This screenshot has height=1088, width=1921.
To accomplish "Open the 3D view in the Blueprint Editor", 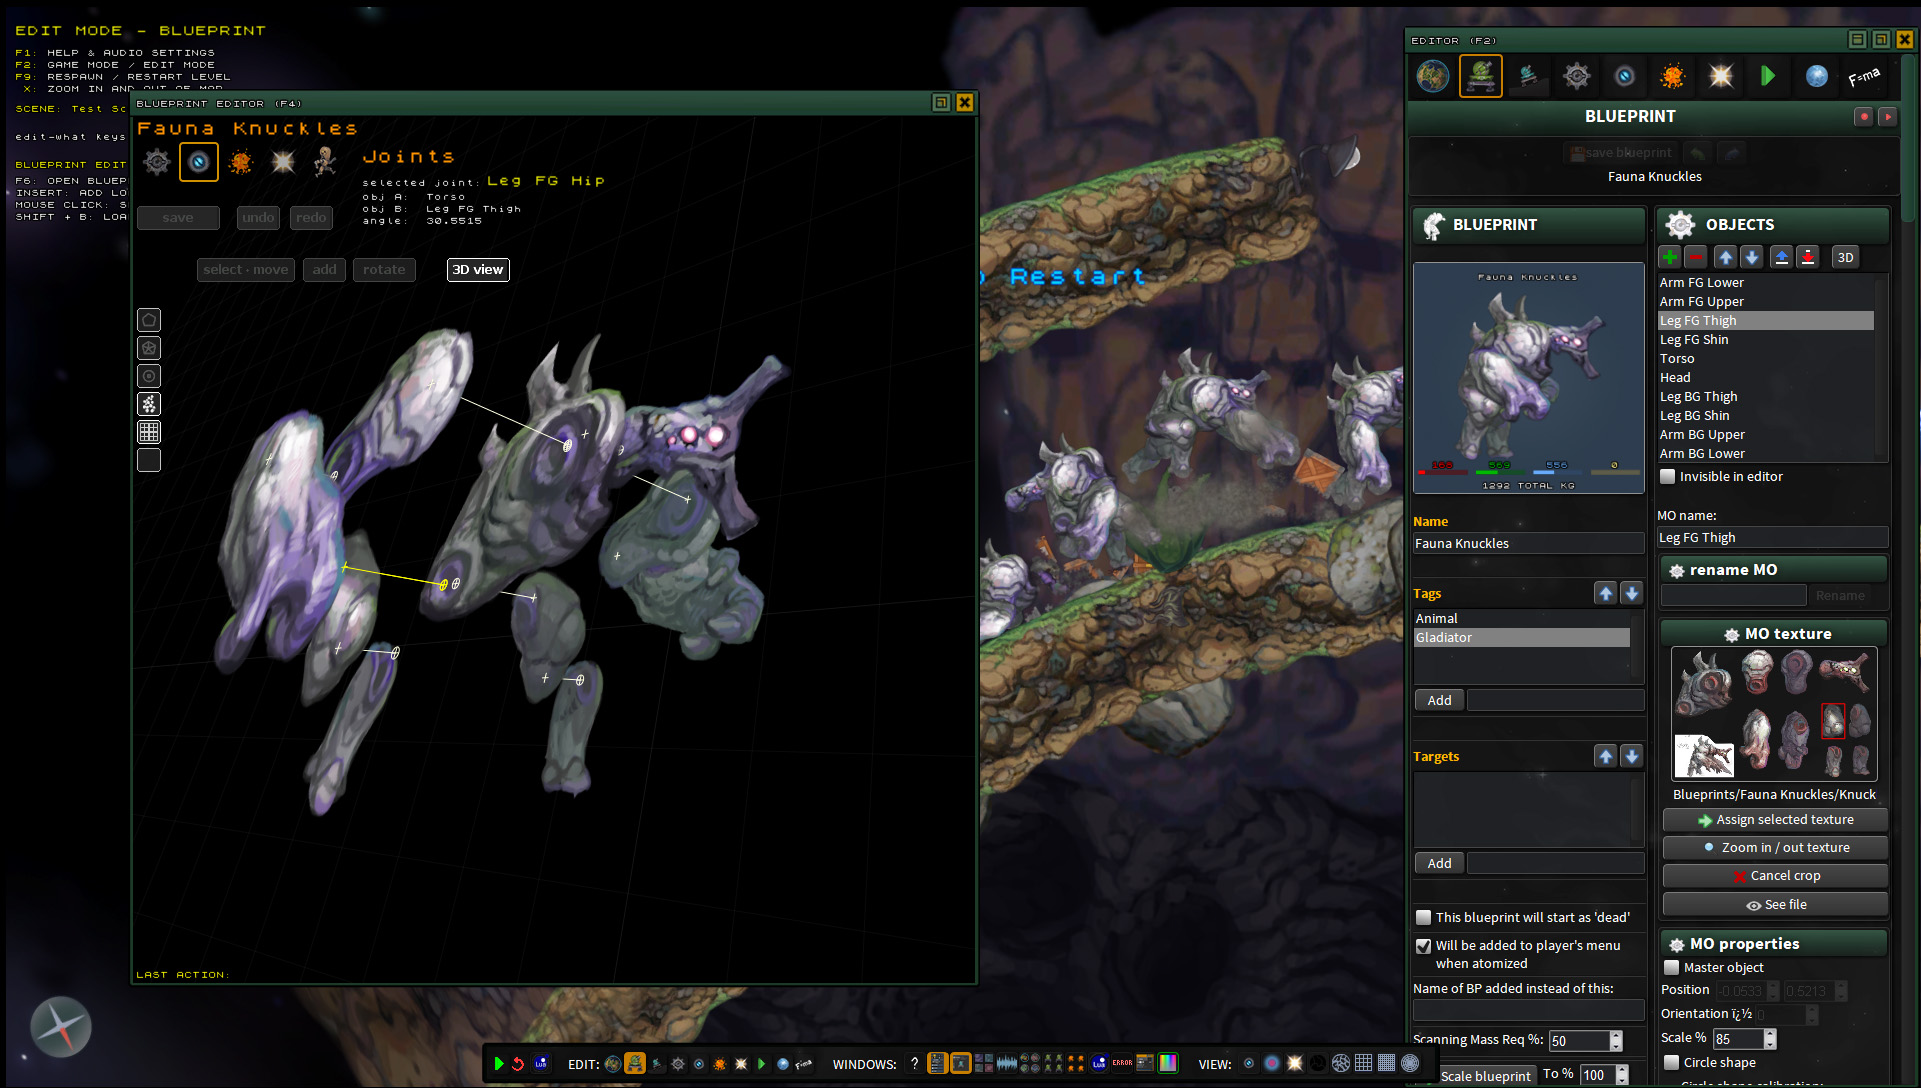I will (477, 269).
